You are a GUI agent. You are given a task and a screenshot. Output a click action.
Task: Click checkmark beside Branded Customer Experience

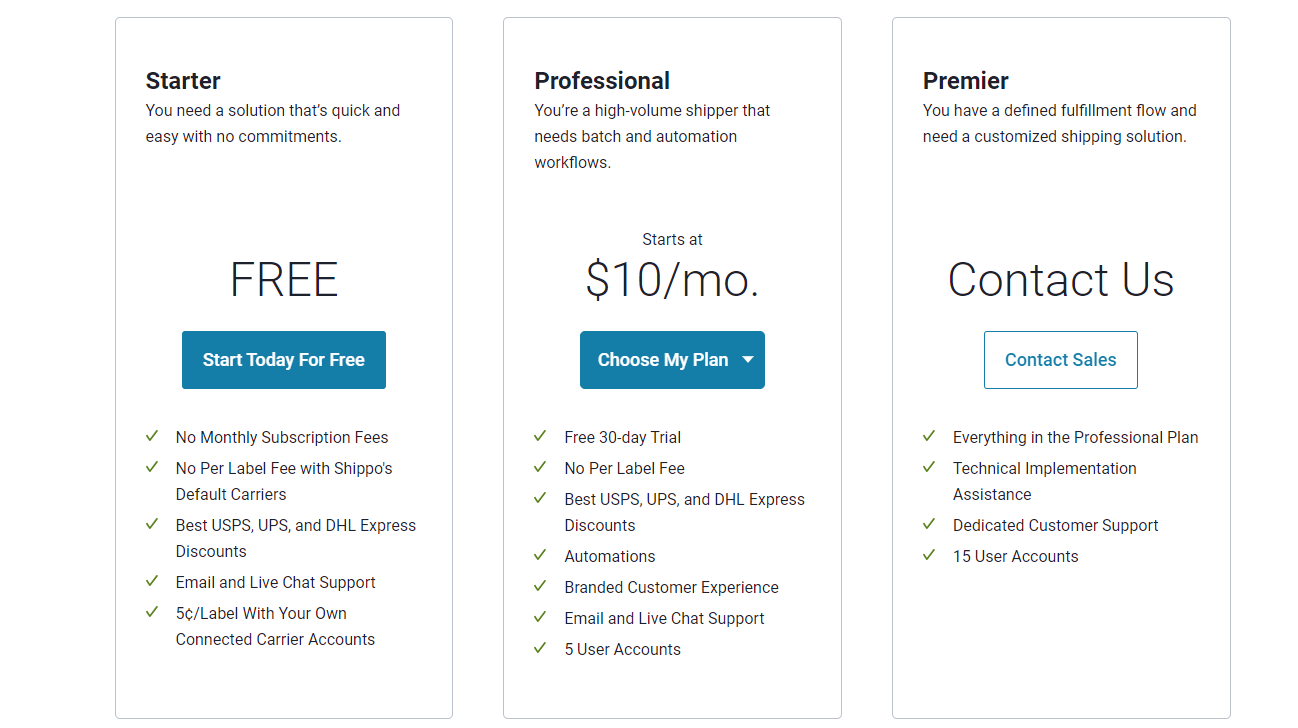(540, 586)
